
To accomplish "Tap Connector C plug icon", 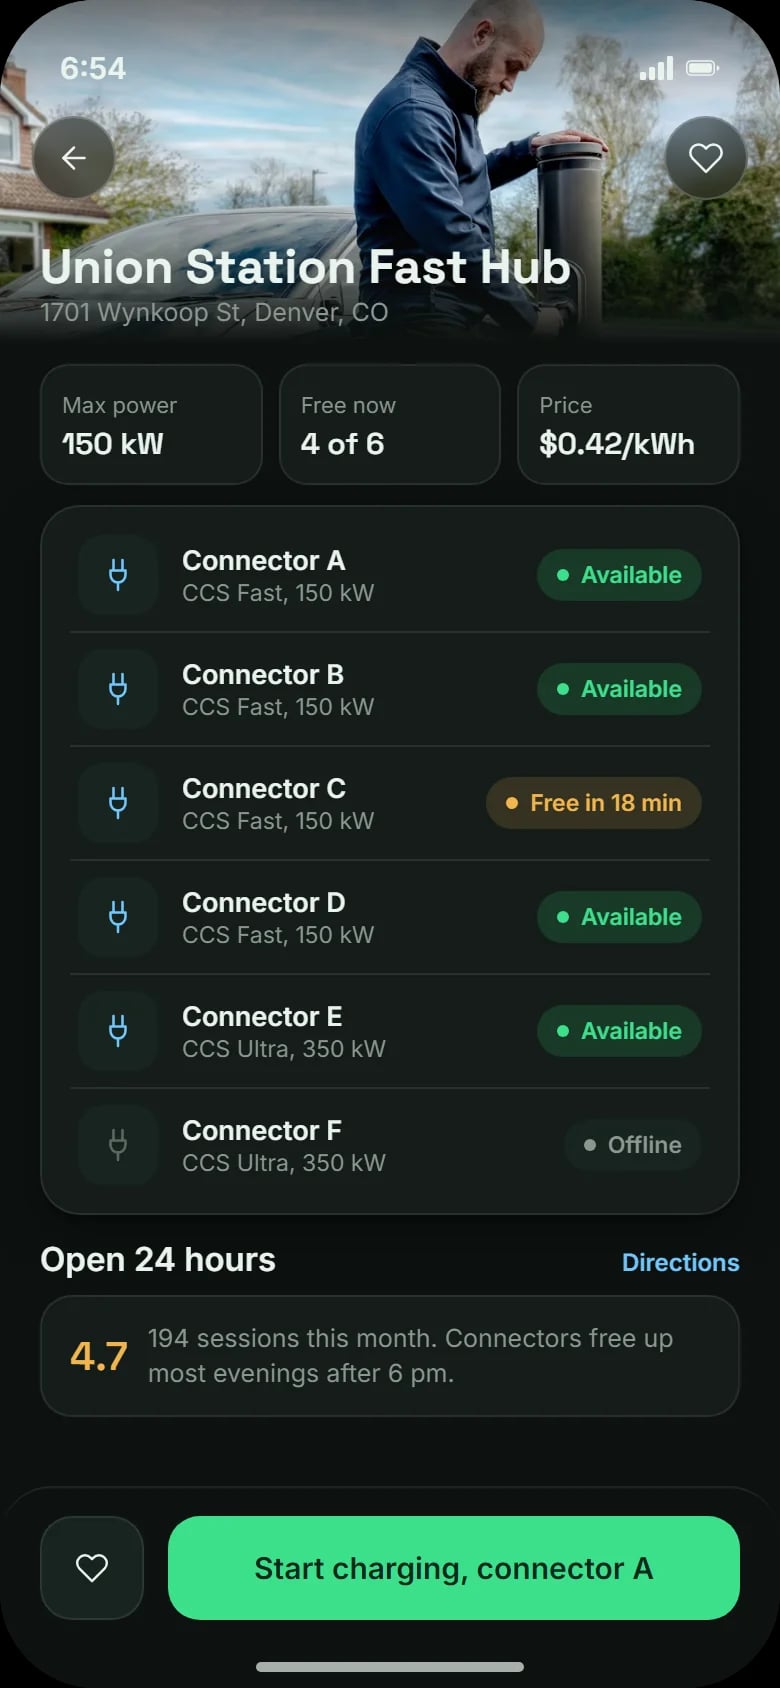I will (118, 803).
